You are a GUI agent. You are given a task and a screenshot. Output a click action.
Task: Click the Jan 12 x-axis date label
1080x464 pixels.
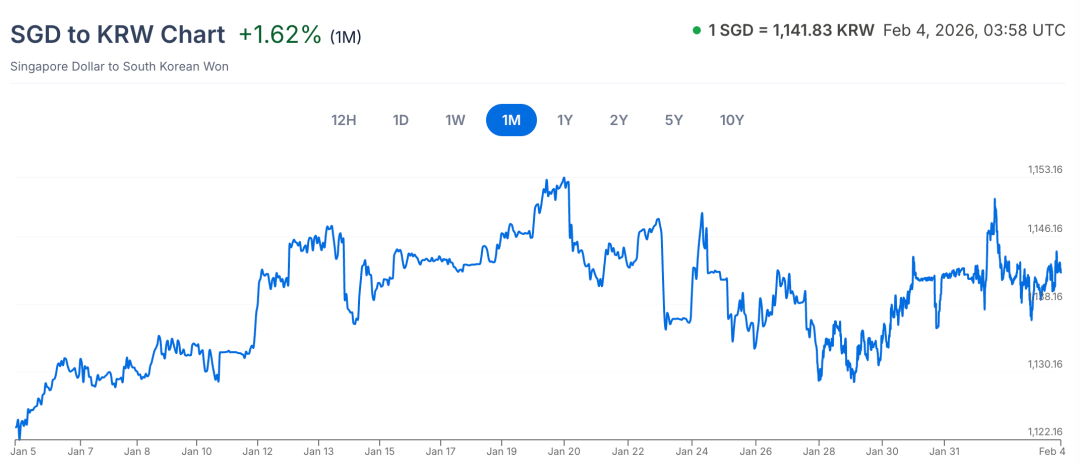(x=258, y=451)
